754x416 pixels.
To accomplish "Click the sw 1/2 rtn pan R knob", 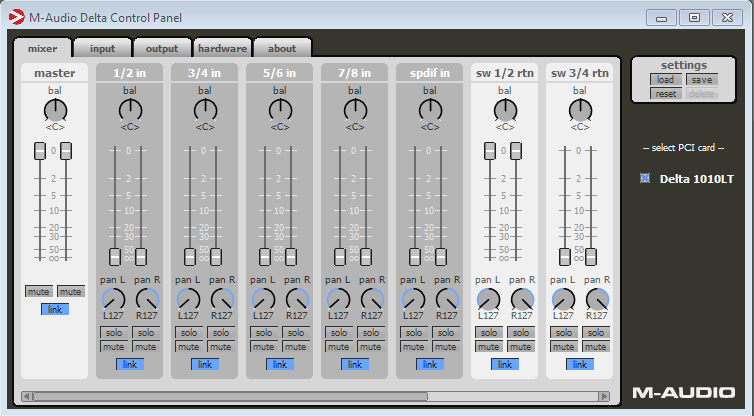I will tap(522, 299).
